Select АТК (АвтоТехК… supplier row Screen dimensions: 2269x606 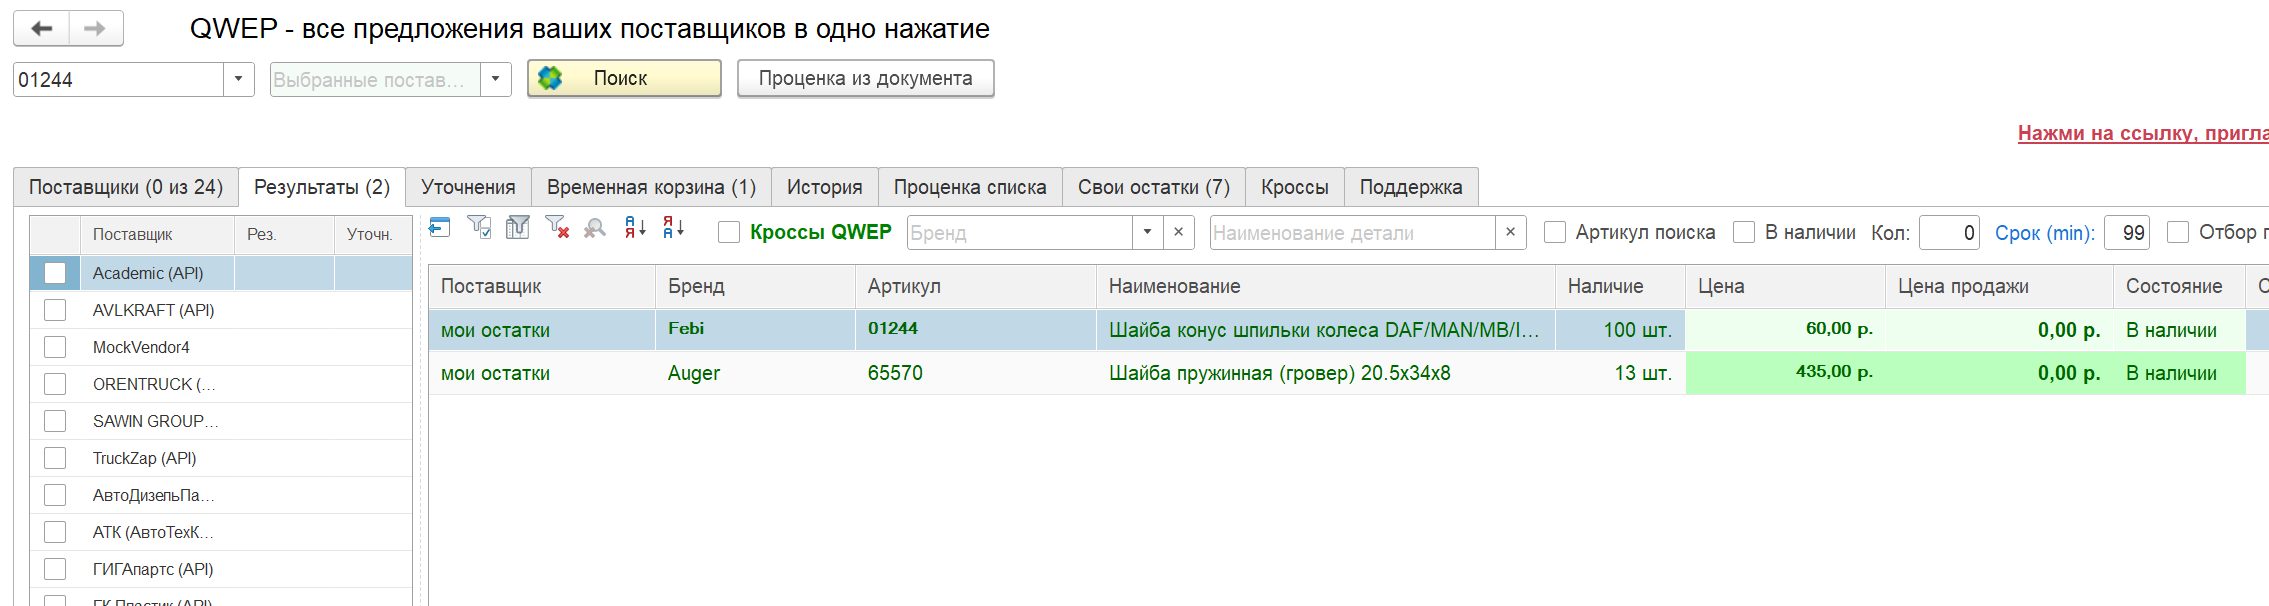pos(221,532)
